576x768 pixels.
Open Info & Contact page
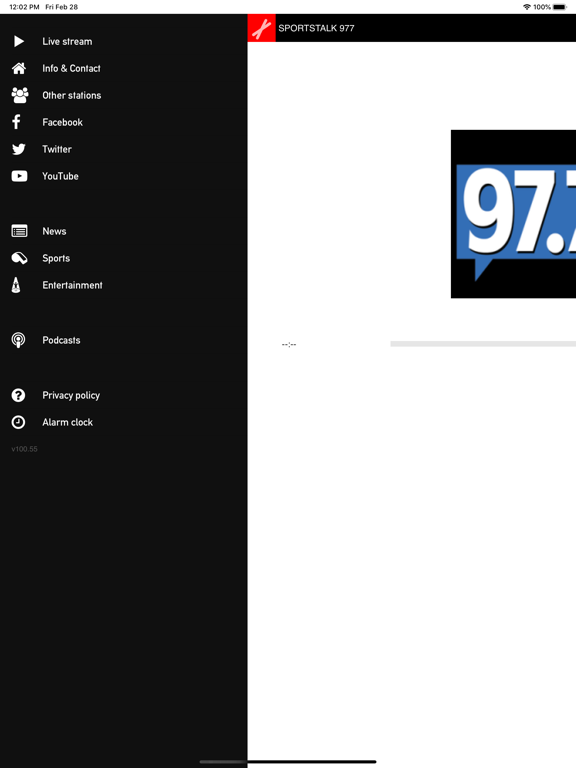72,69
